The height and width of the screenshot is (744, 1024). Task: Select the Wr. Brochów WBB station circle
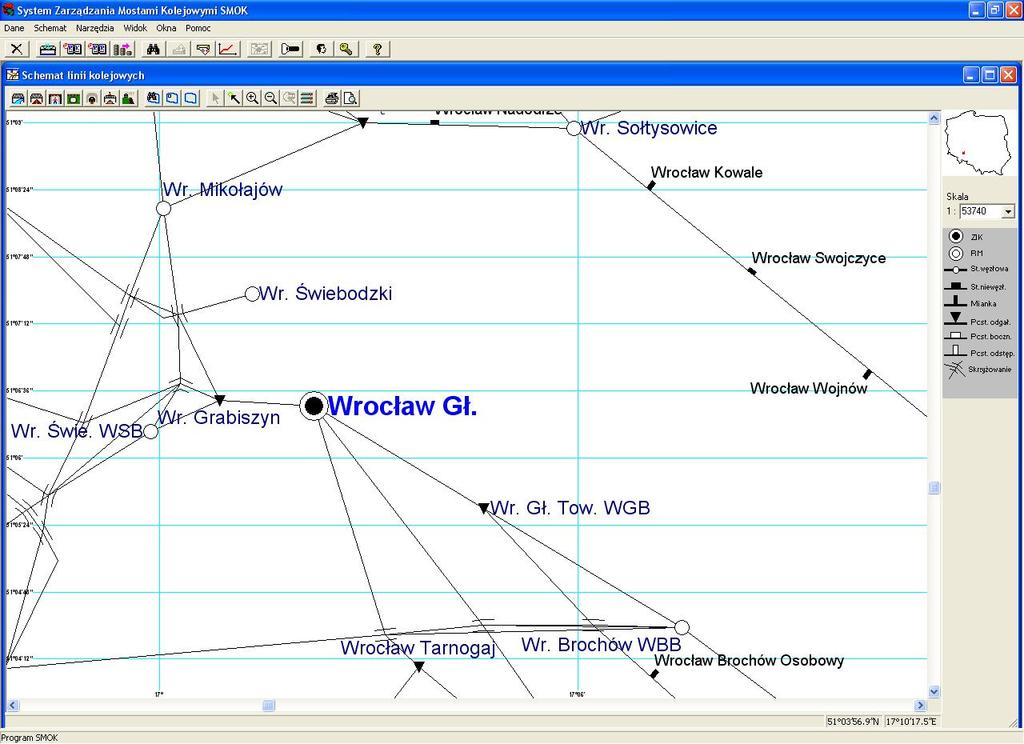tap(682, 628)
